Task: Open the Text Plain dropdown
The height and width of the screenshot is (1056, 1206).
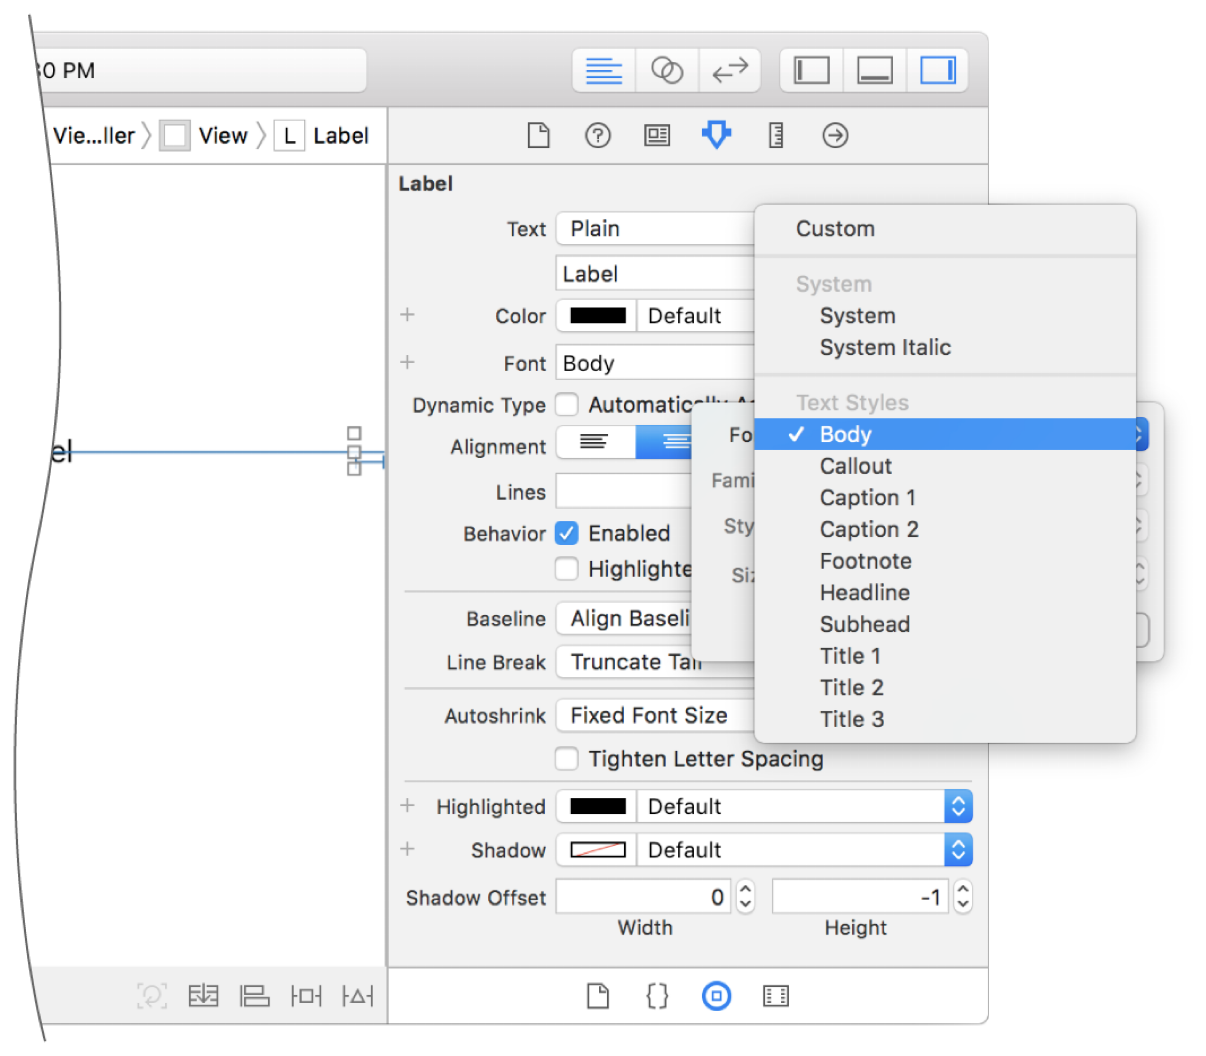Action: [655, 229]
